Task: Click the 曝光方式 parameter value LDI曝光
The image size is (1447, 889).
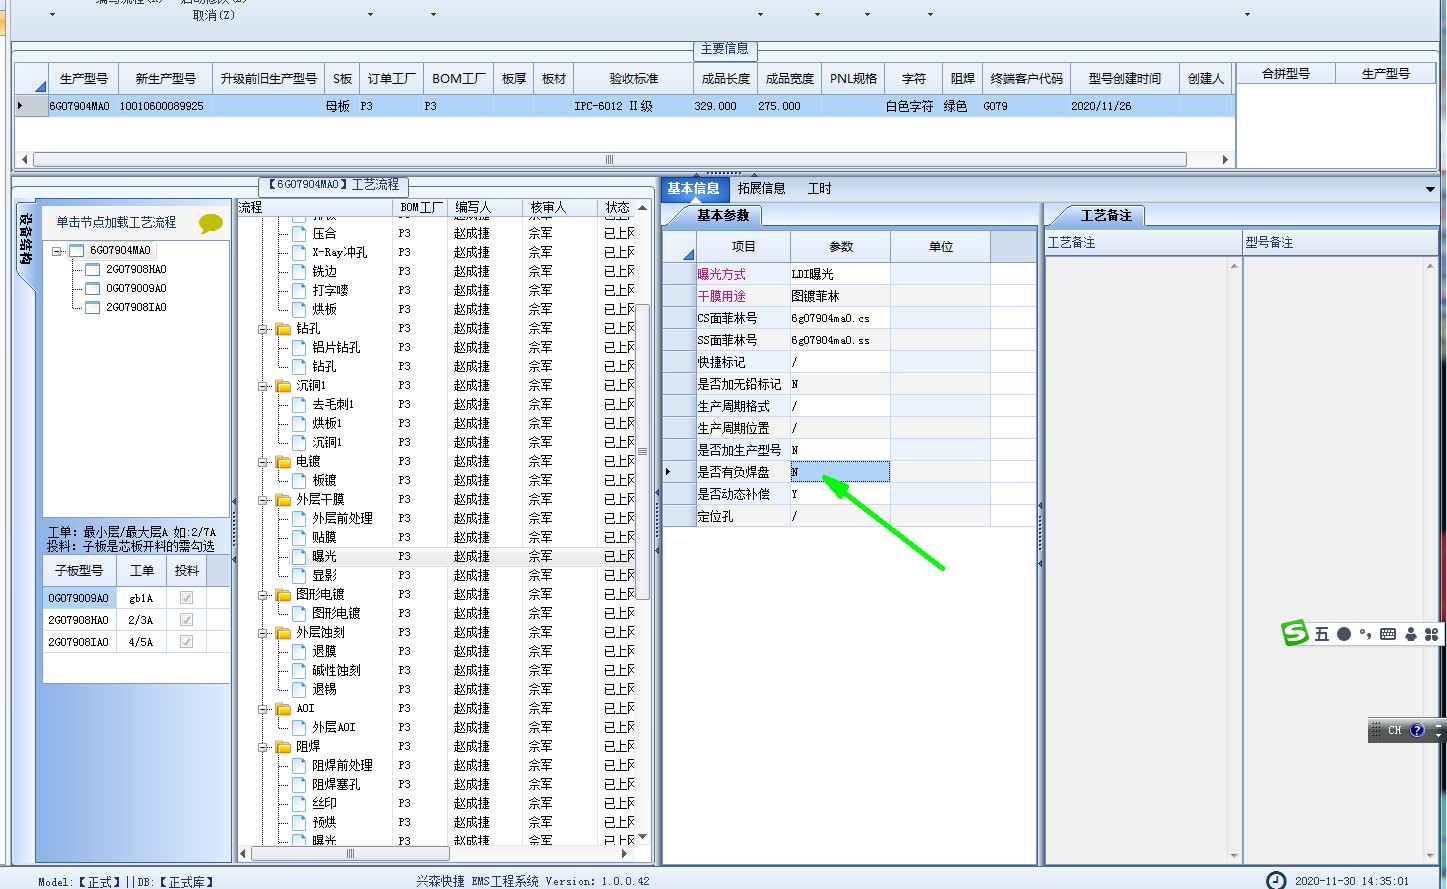Action: (840, 274)
